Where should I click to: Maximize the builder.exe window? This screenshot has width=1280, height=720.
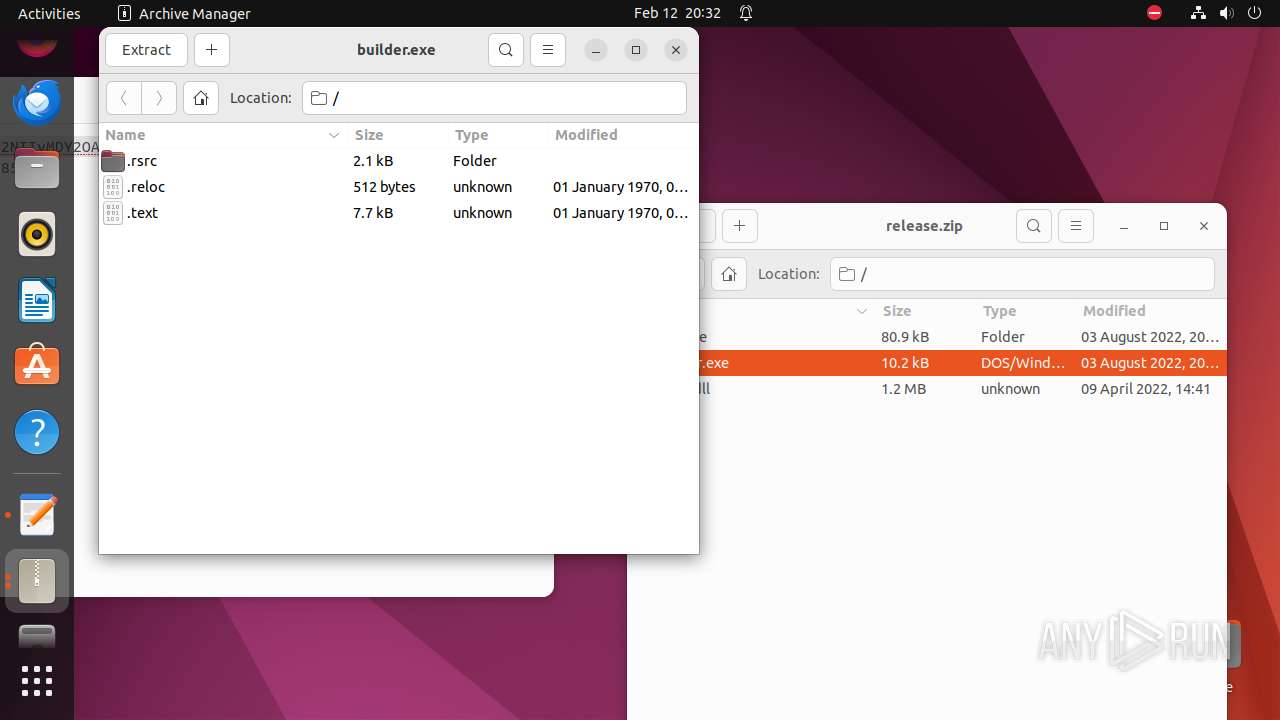[x=636, y=50]
